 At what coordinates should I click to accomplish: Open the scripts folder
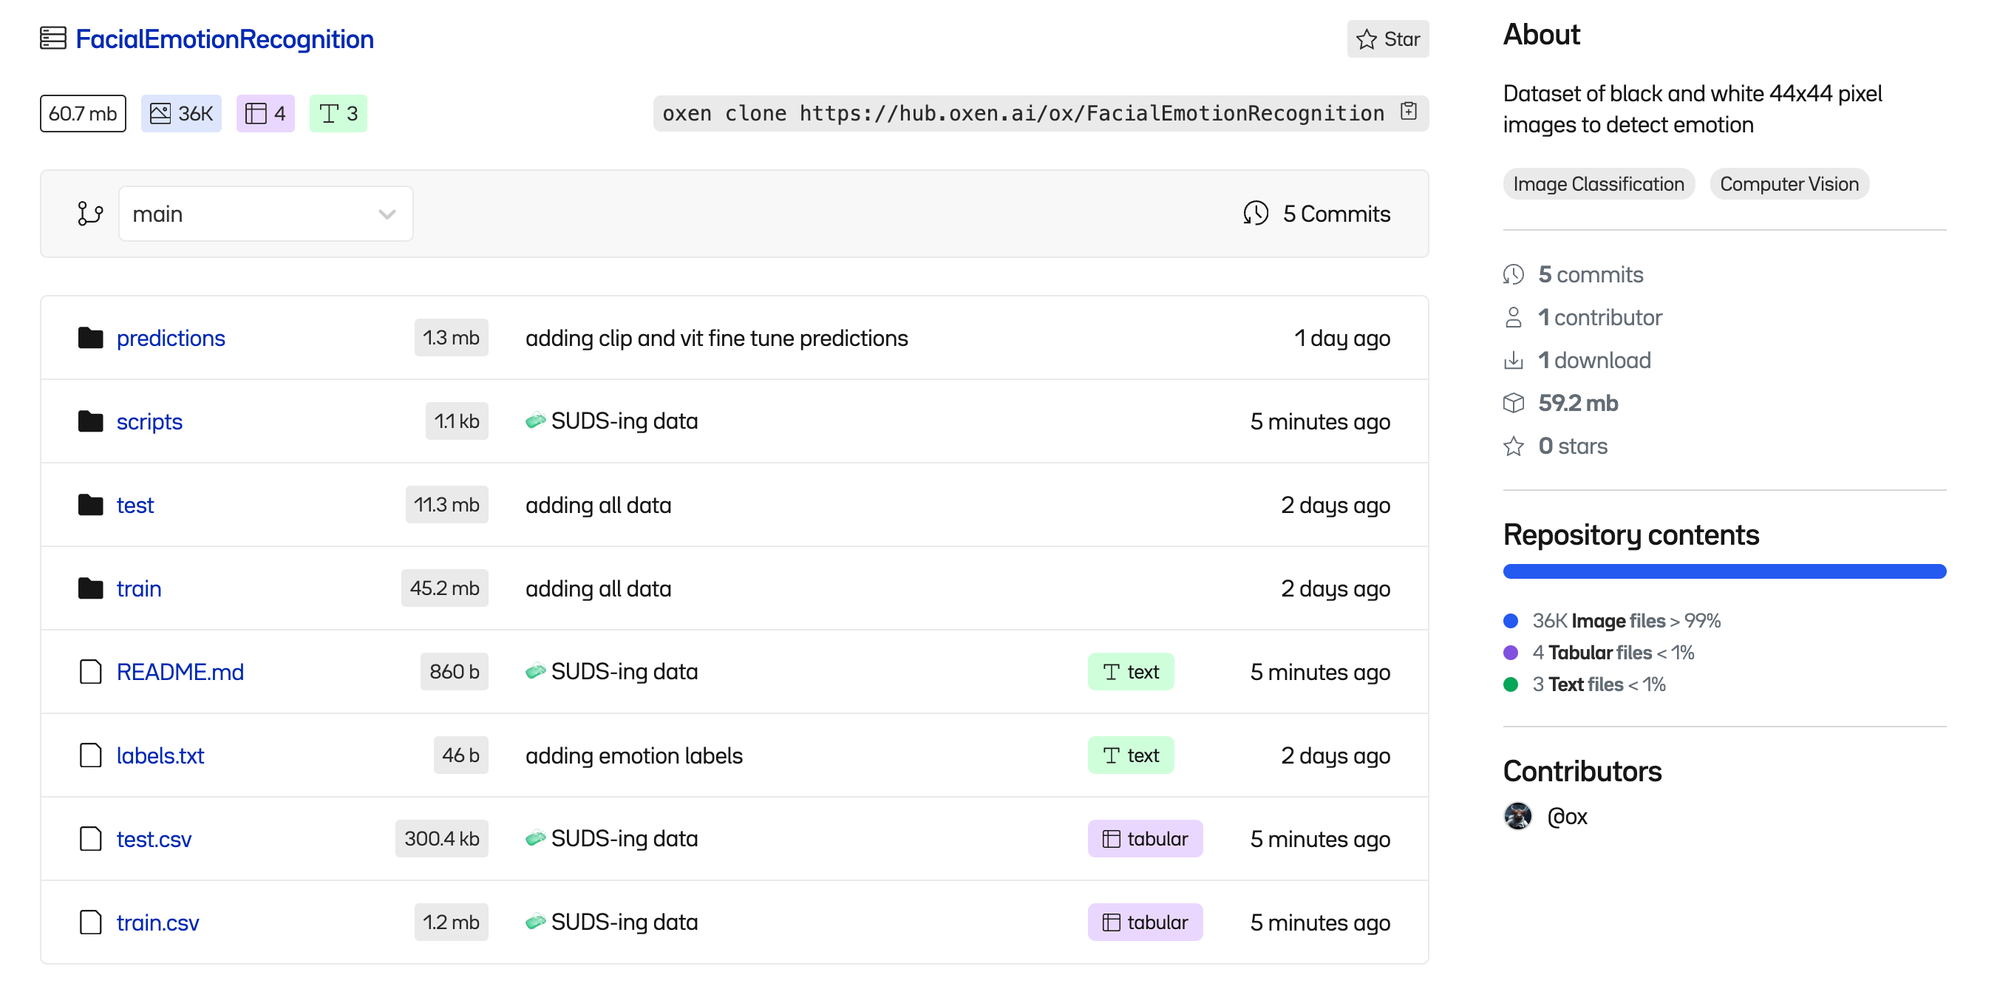pyautogui.click(x=149, y=422)
